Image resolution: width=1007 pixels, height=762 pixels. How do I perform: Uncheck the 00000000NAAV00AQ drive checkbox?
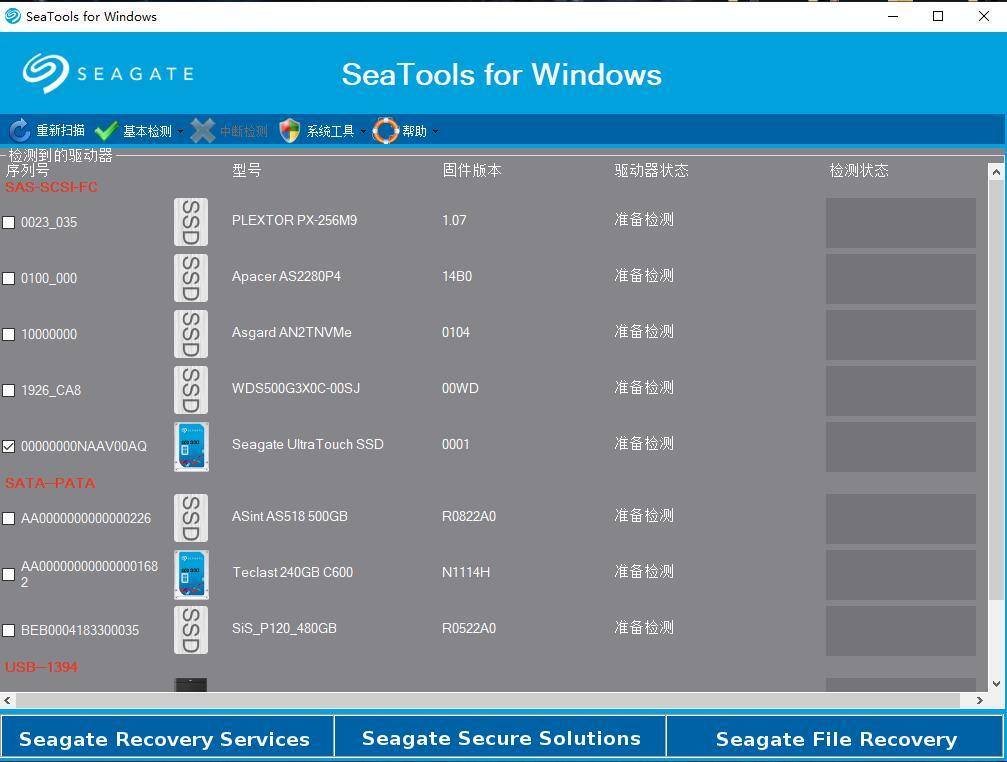(9, 446)
